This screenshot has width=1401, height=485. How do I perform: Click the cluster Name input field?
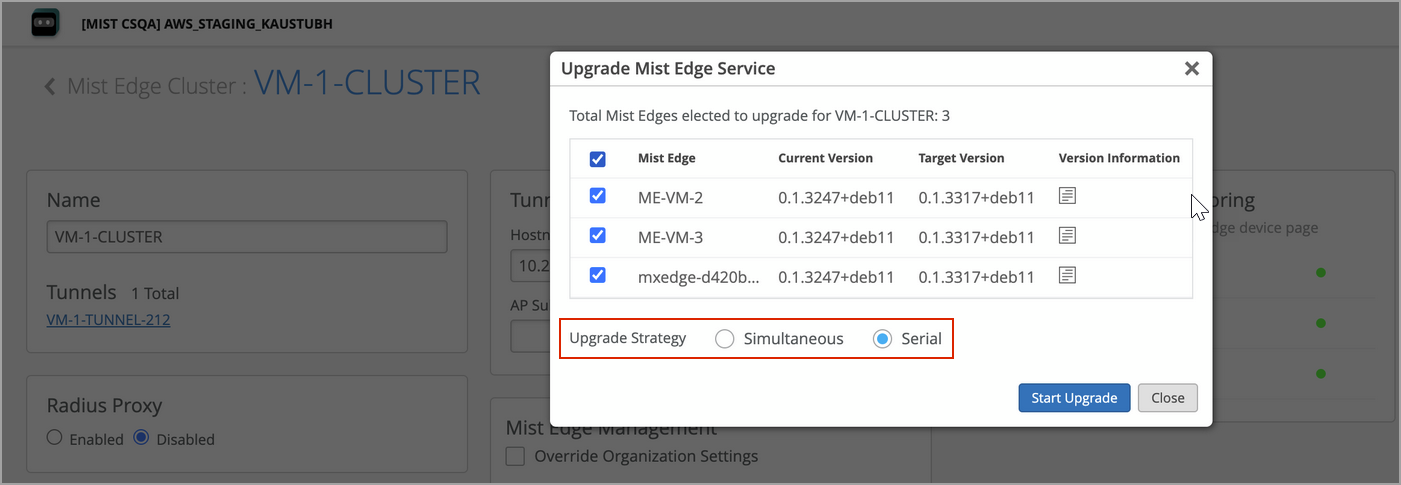click(x=247, y=237)
